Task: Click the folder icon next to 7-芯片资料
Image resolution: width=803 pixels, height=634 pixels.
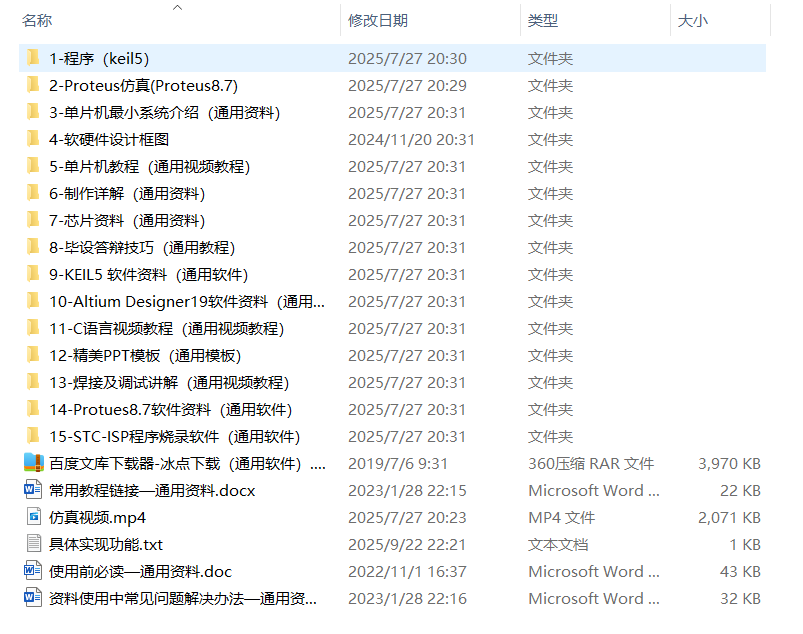Action: pos(33,220)
